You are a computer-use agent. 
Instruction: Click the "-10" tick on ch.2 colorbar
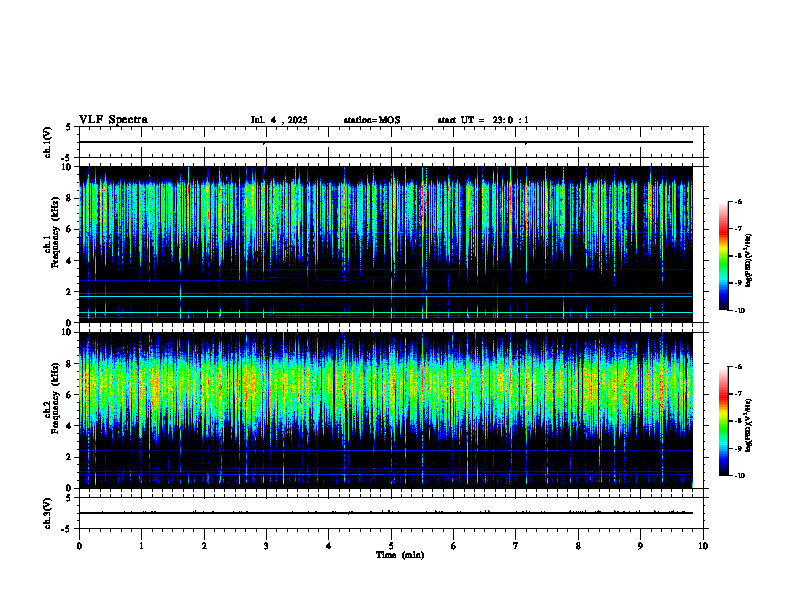coord(739,476)
